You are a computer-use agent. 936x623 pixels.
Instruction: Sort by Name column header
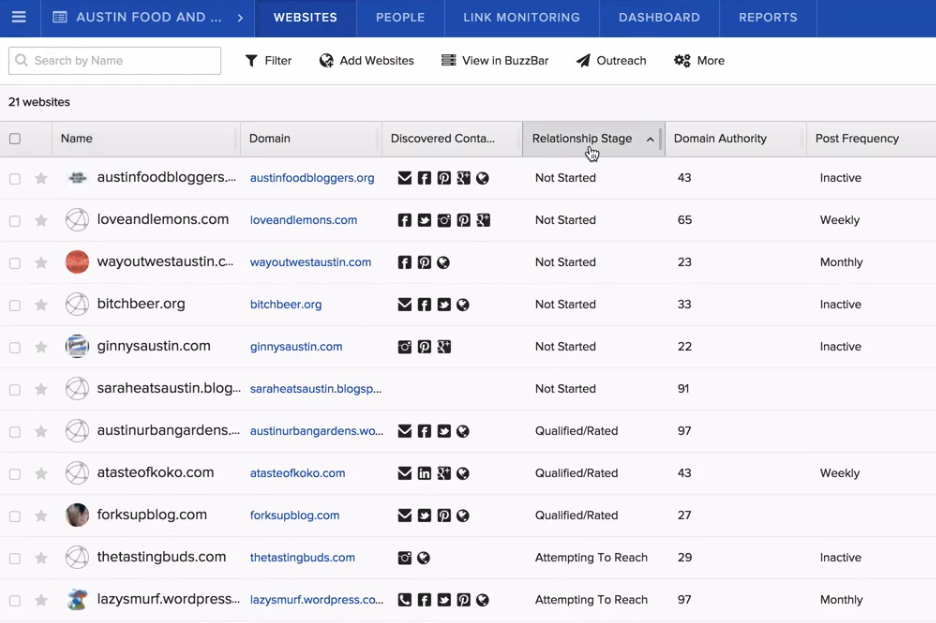pos(146,138)
